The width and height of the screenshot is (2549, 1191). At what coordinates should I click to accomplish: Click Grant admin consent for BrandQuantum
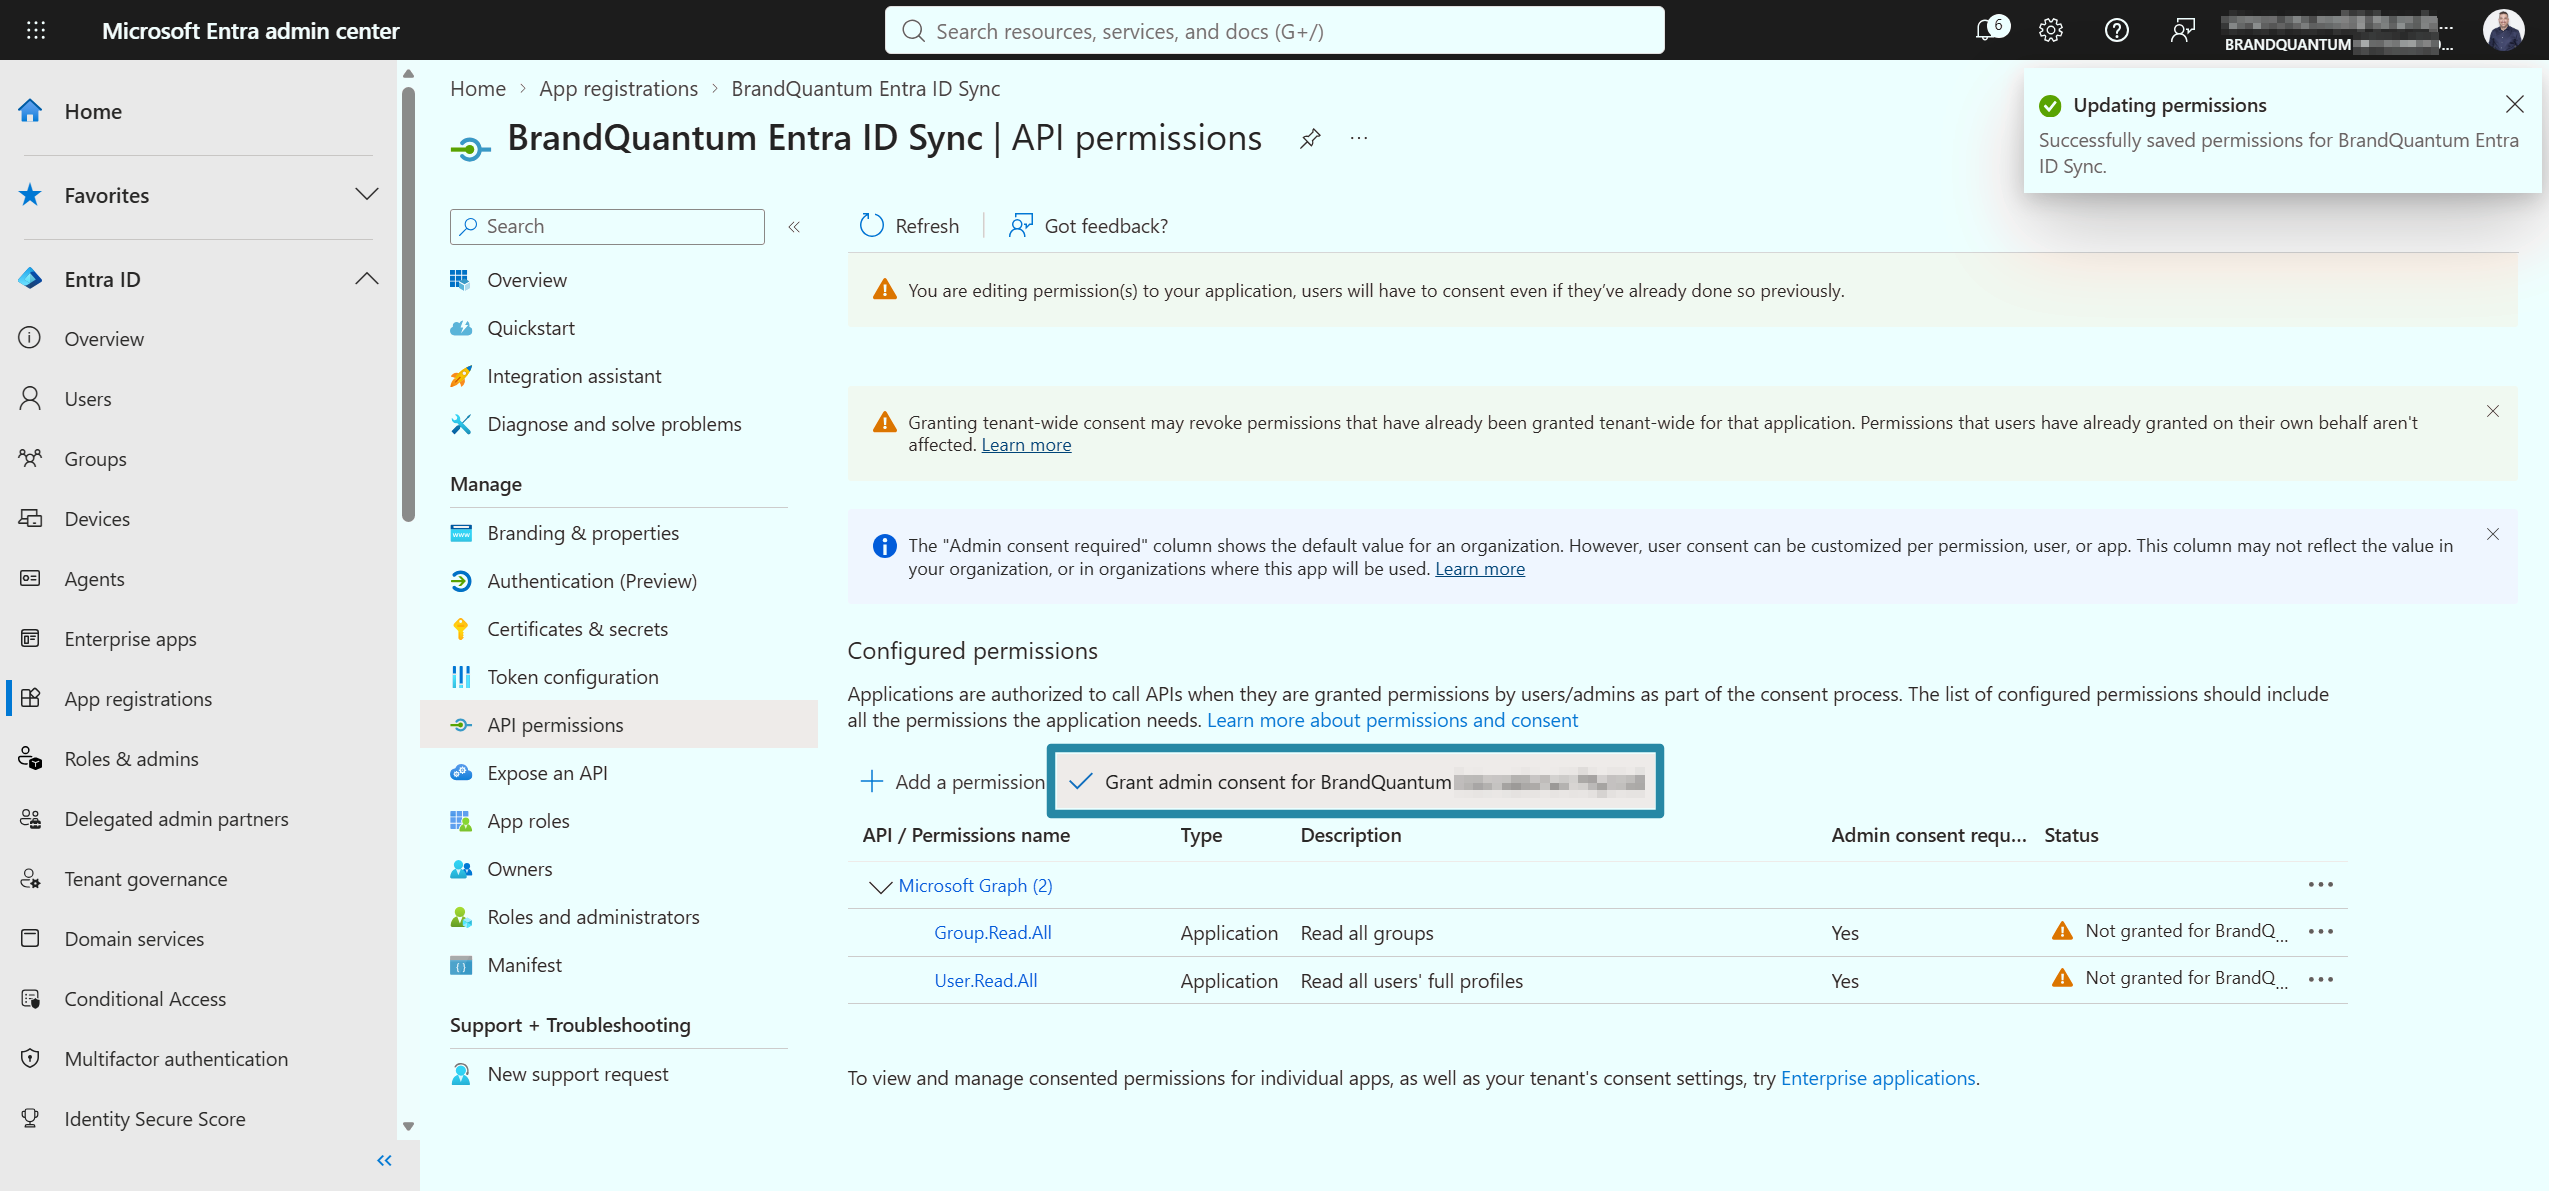pos(1355,782)
